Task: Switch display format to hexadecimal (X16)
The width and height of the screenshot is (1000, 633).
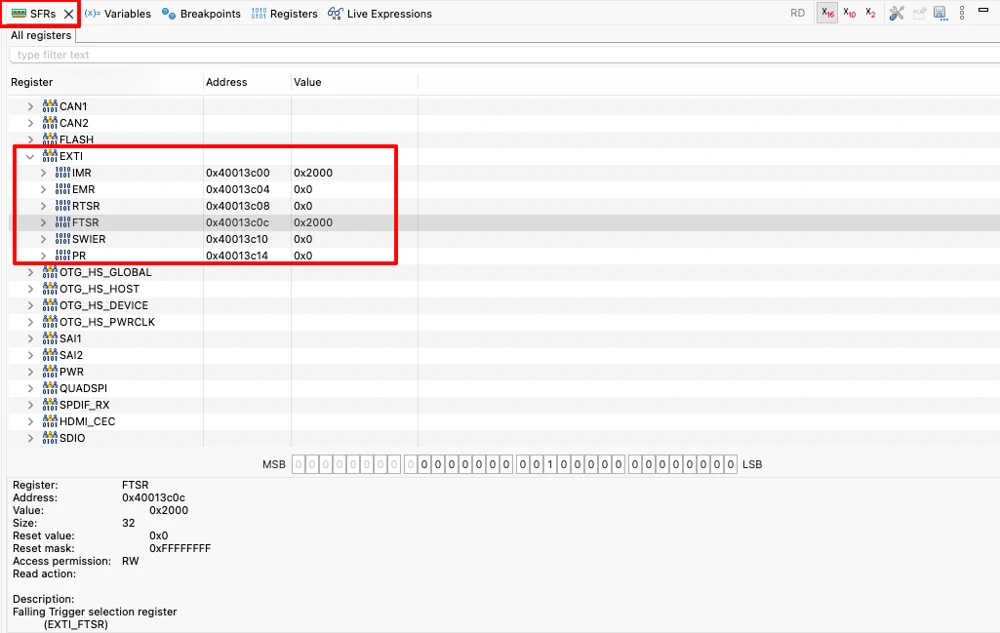Action: [x=828, y=13]
